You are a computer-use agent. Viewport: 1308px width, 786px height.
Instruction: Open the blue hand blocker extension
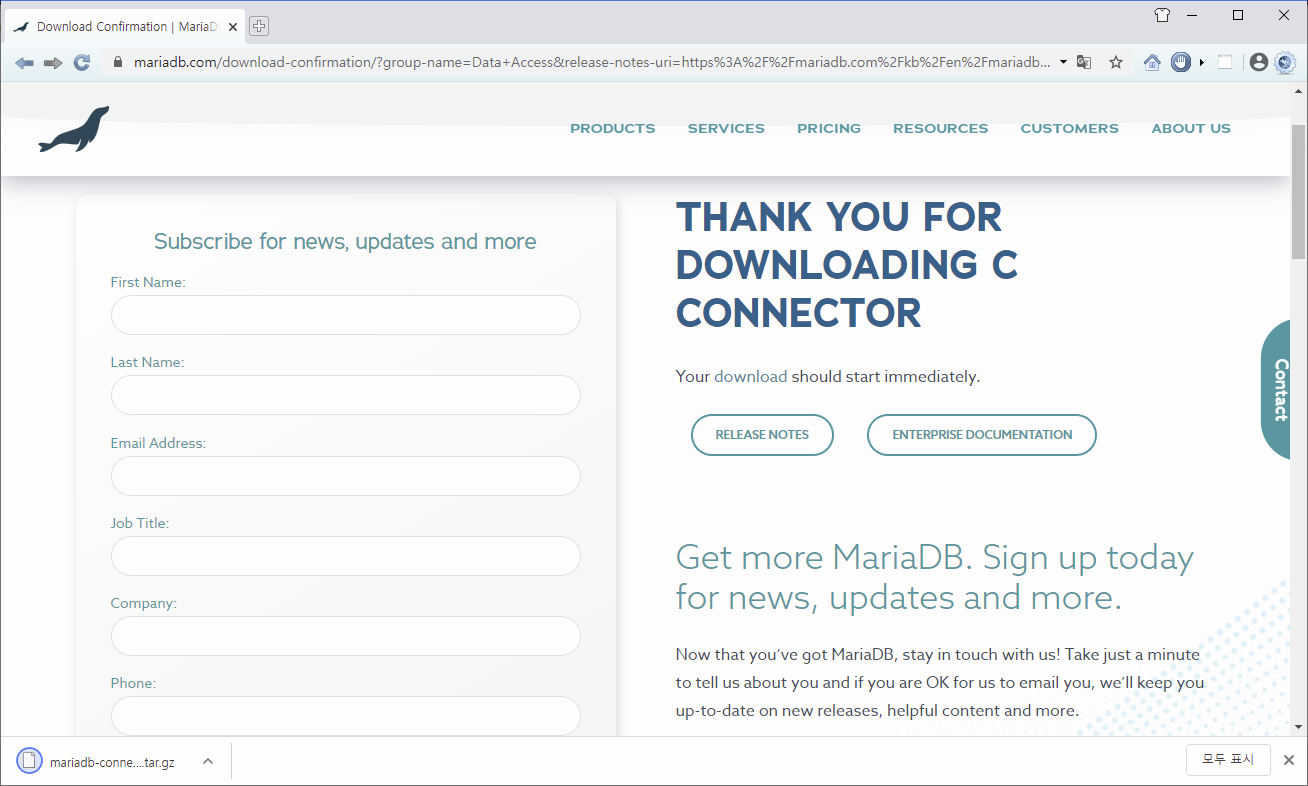tap(1181, 62)
